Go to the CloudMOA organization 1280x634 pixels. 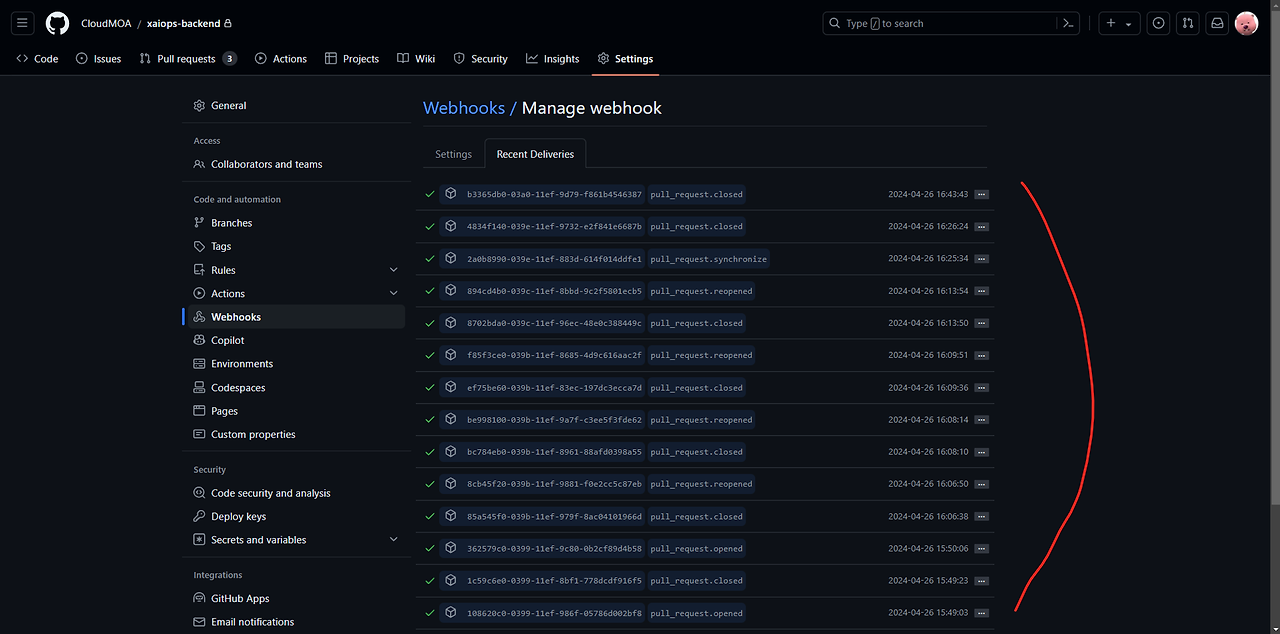pyautogui.click(x=106, y=23)
